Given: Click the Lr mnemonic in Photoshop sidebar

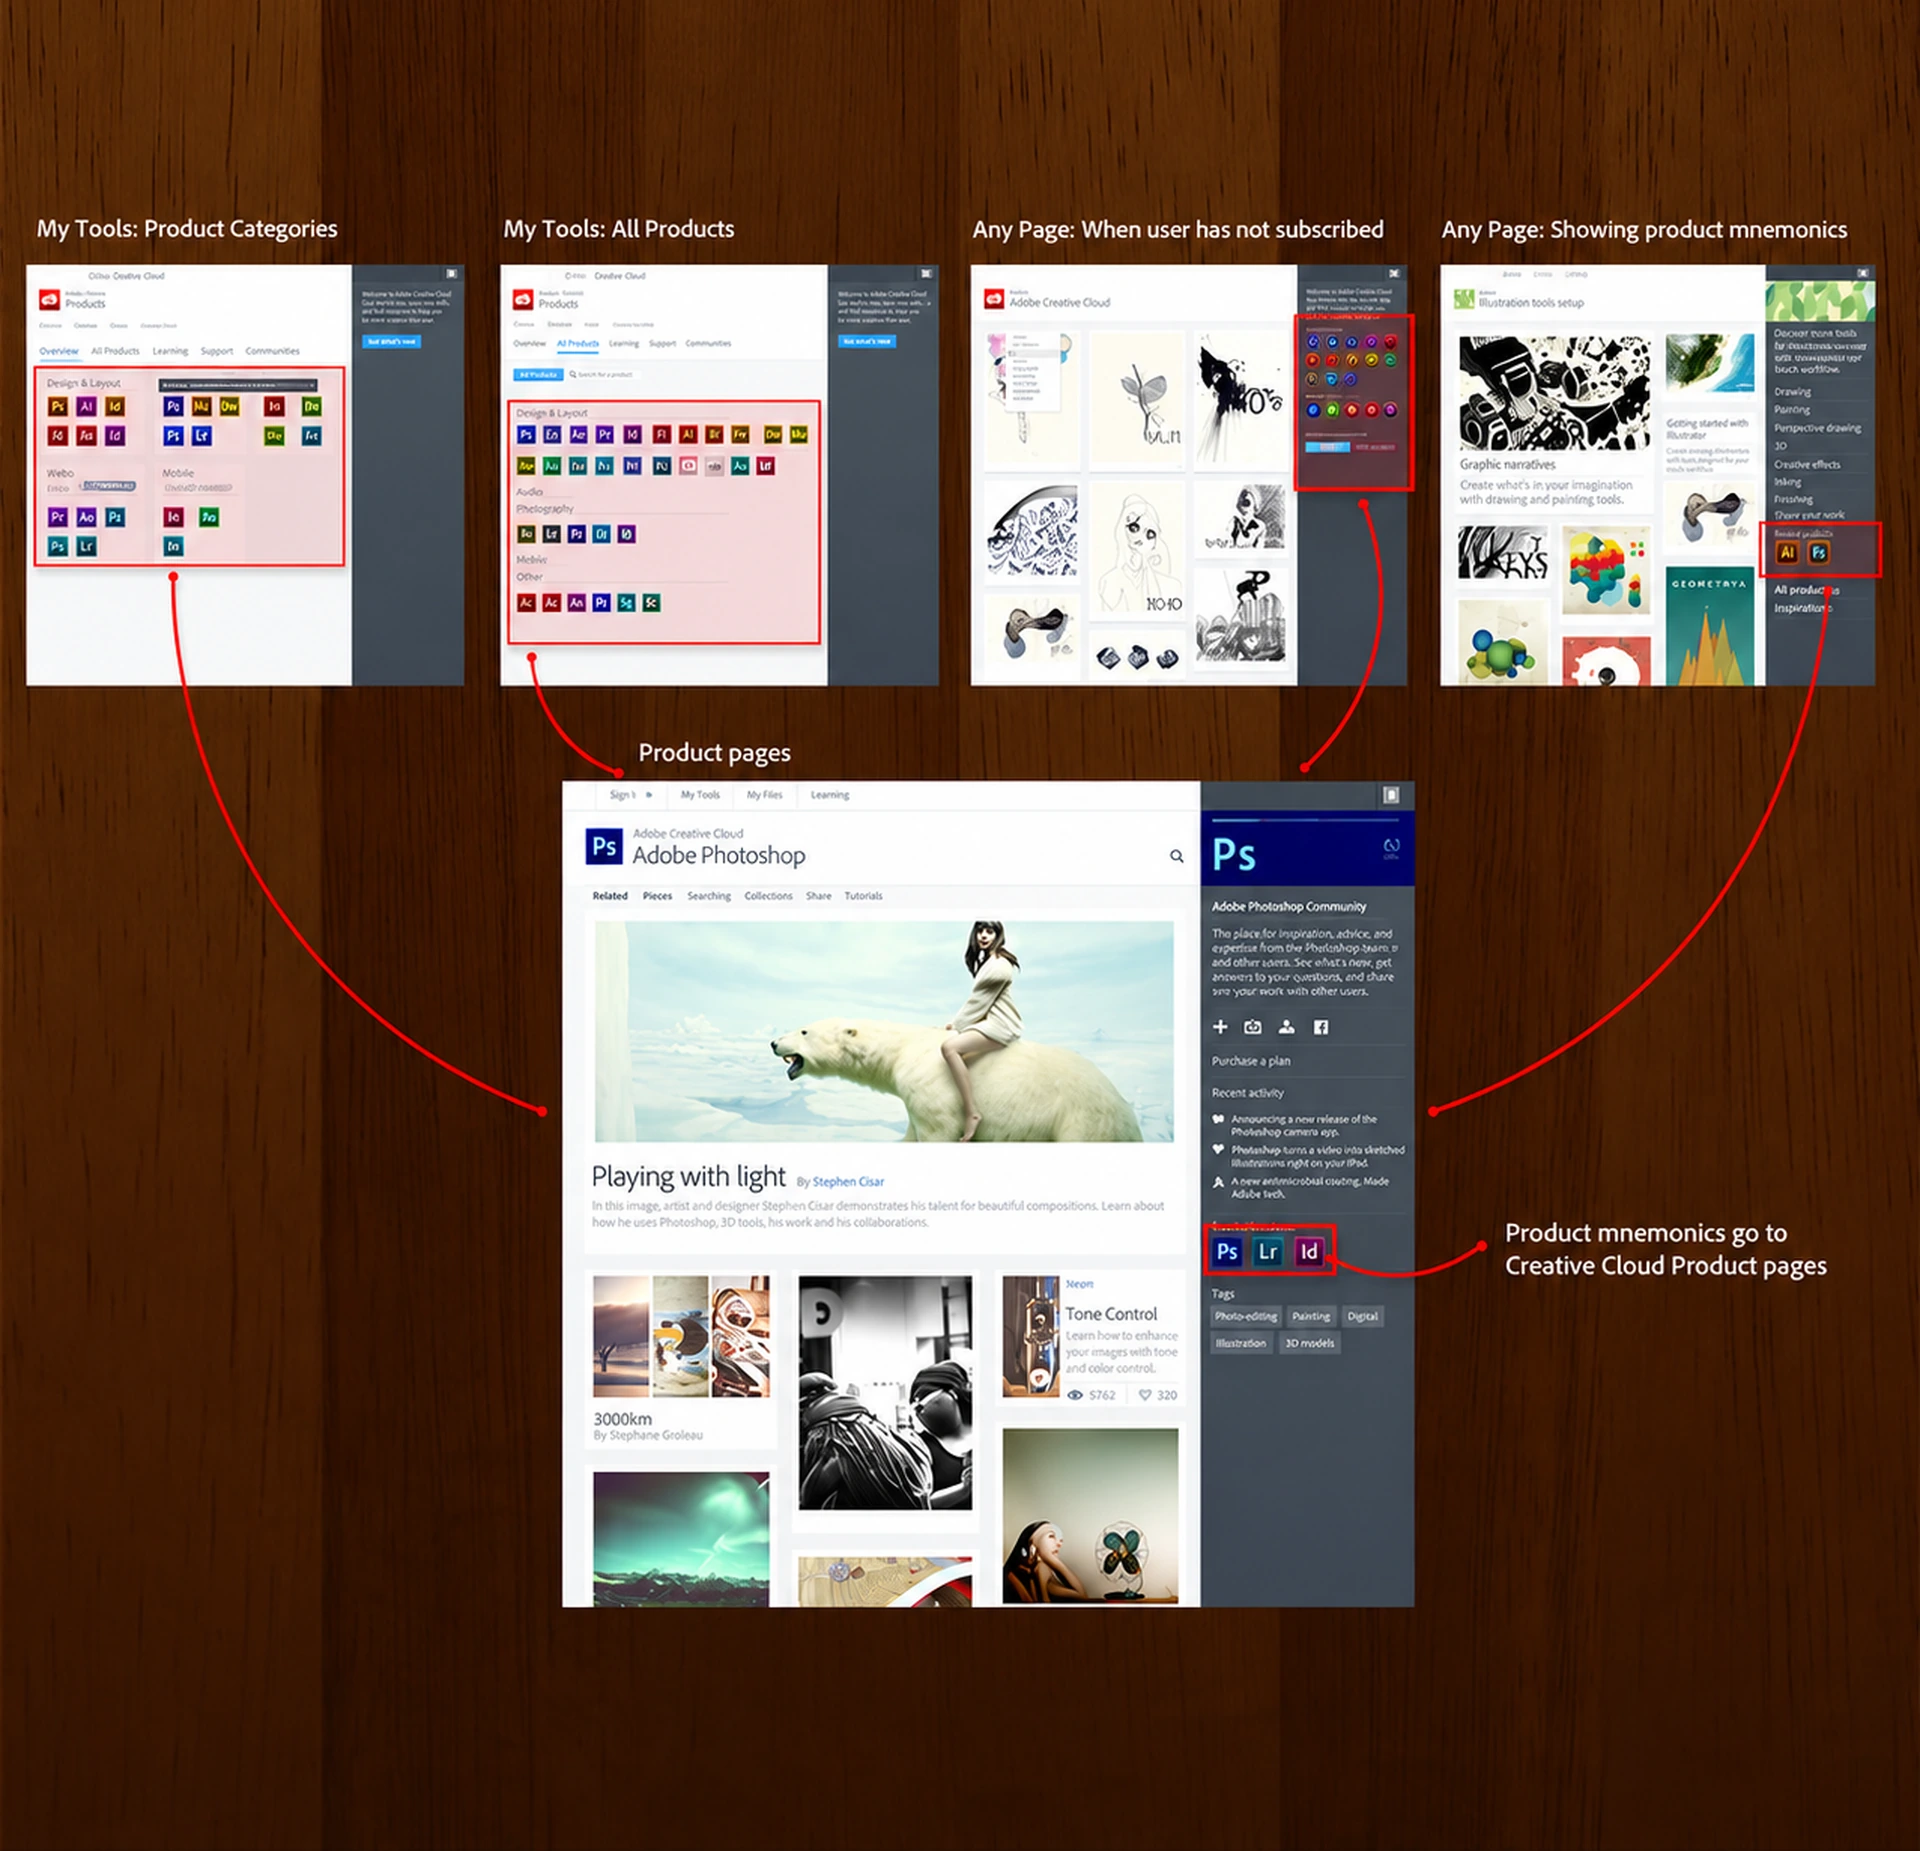Looking at the screenshot, I should click(x=1268, y=1251).
